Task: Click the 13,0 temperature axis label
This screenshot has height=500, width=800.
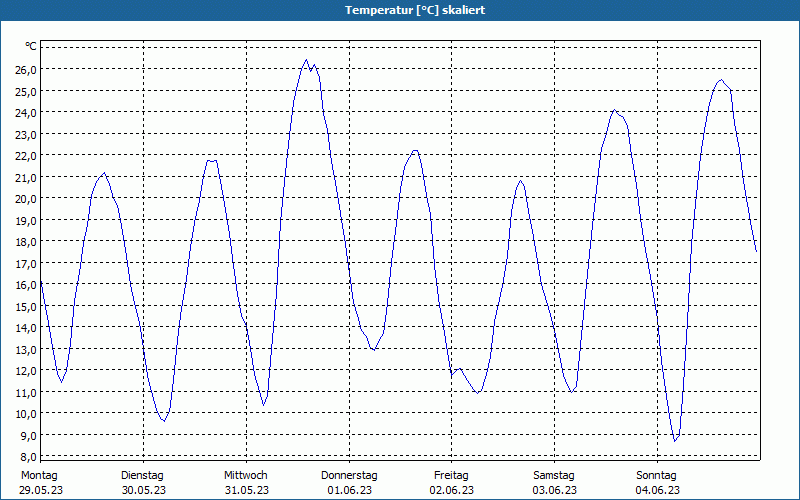Action: pyautogui.click(x=25, y=349)
